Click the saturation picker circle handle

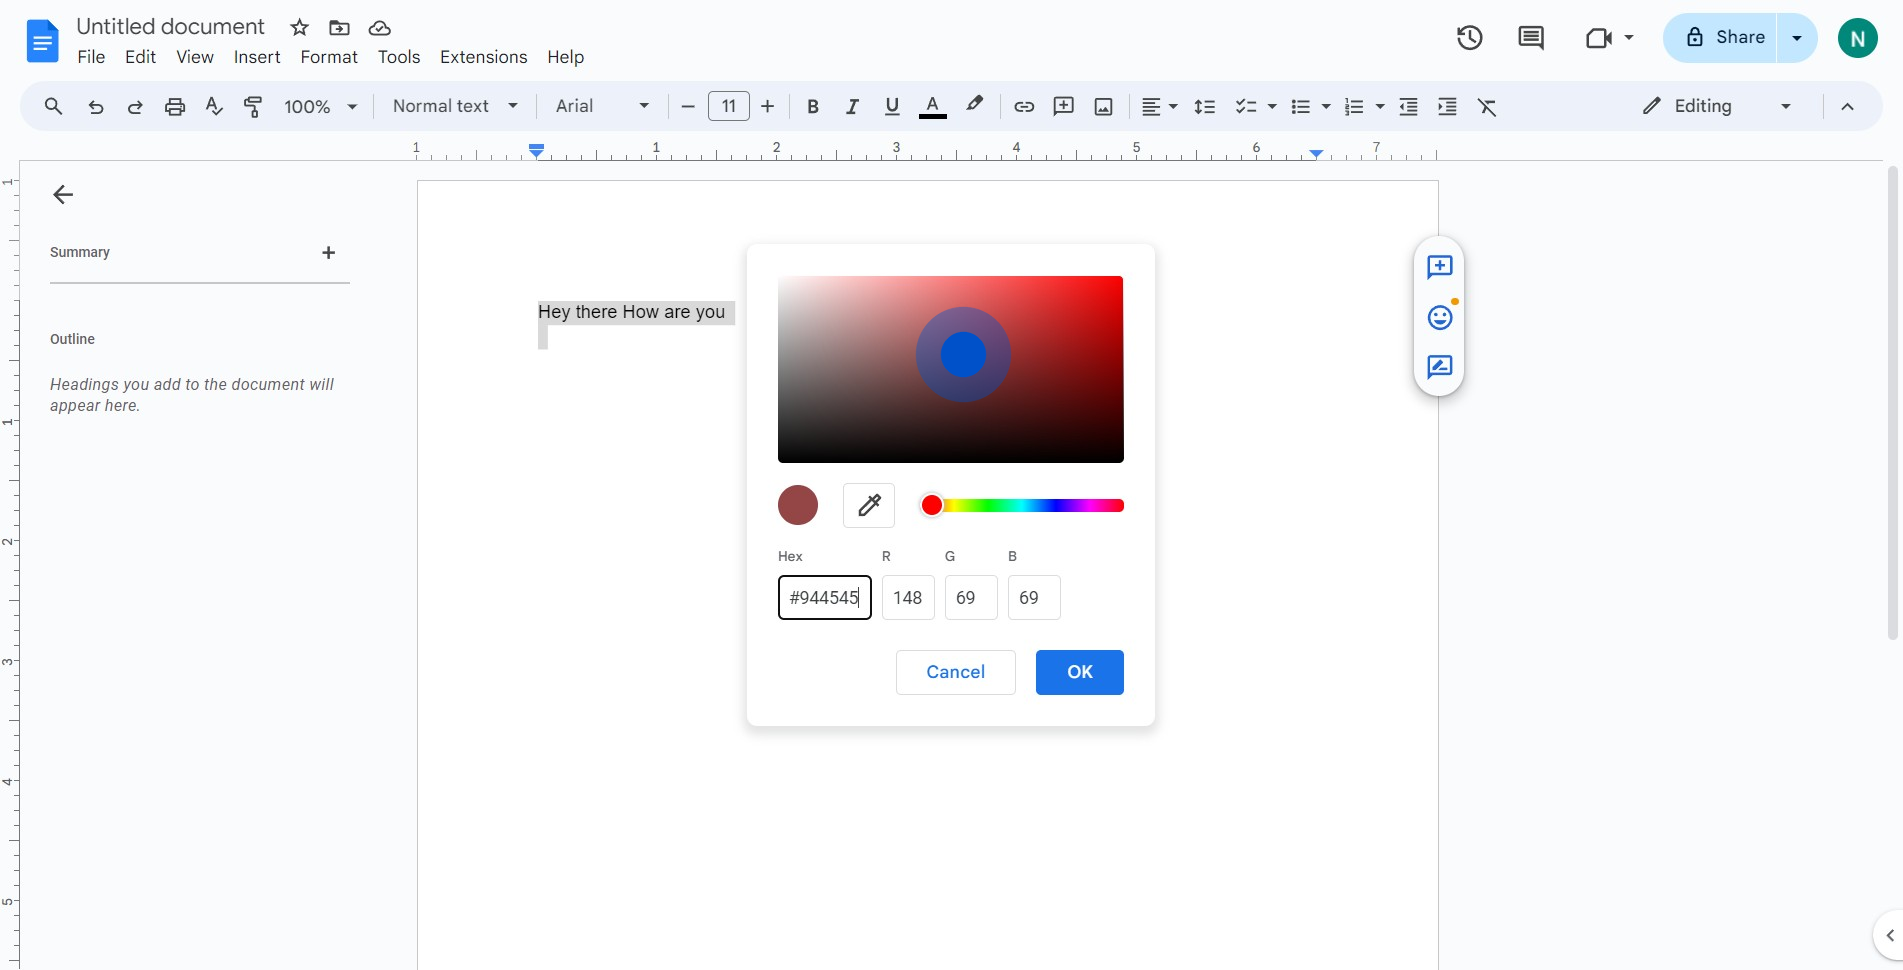[963, 355]
